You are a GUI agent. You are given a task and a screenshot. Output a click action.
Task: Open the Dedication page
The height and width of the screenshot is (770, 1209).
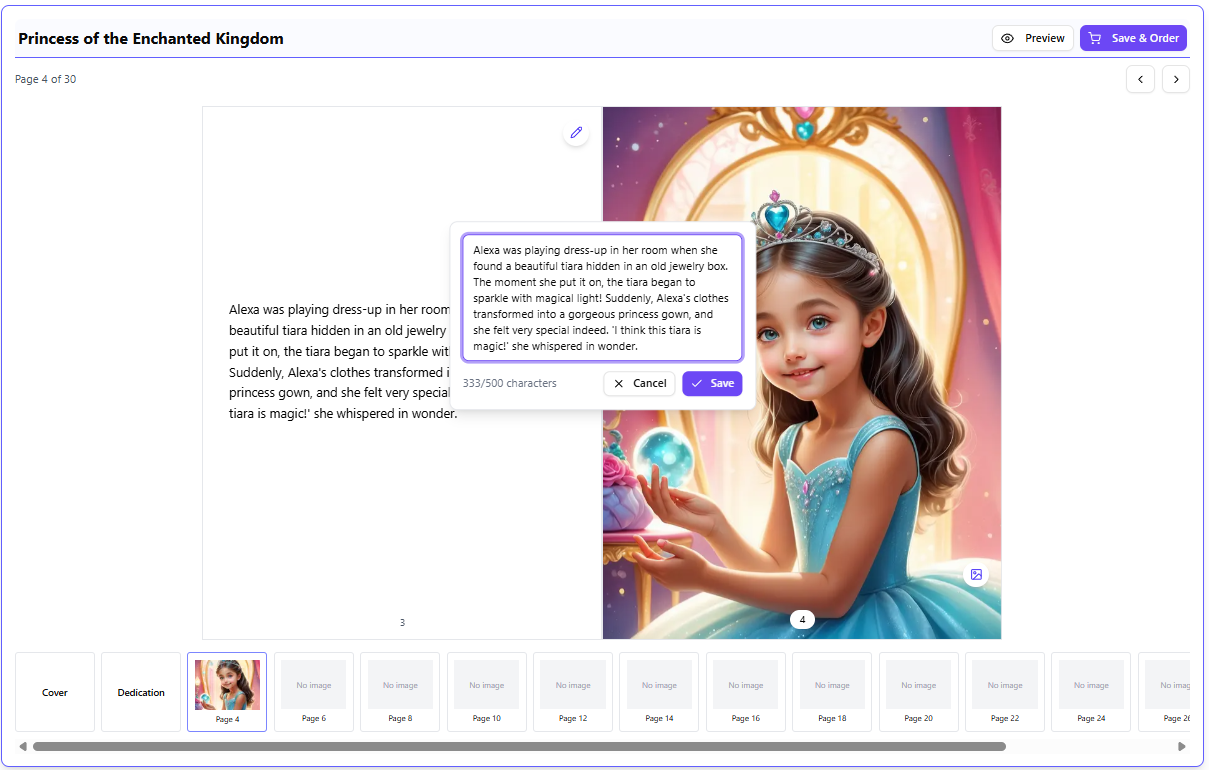point(140,691)
